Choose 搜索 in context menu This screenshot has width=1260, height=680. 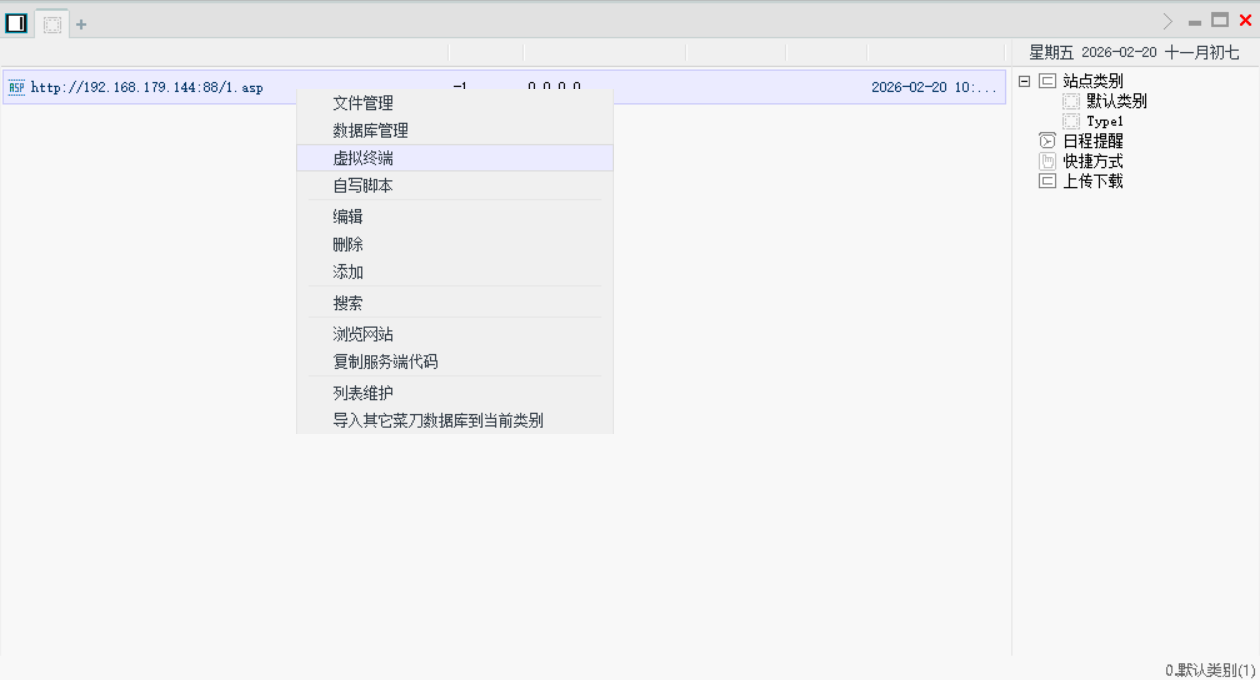pos(455,303)
